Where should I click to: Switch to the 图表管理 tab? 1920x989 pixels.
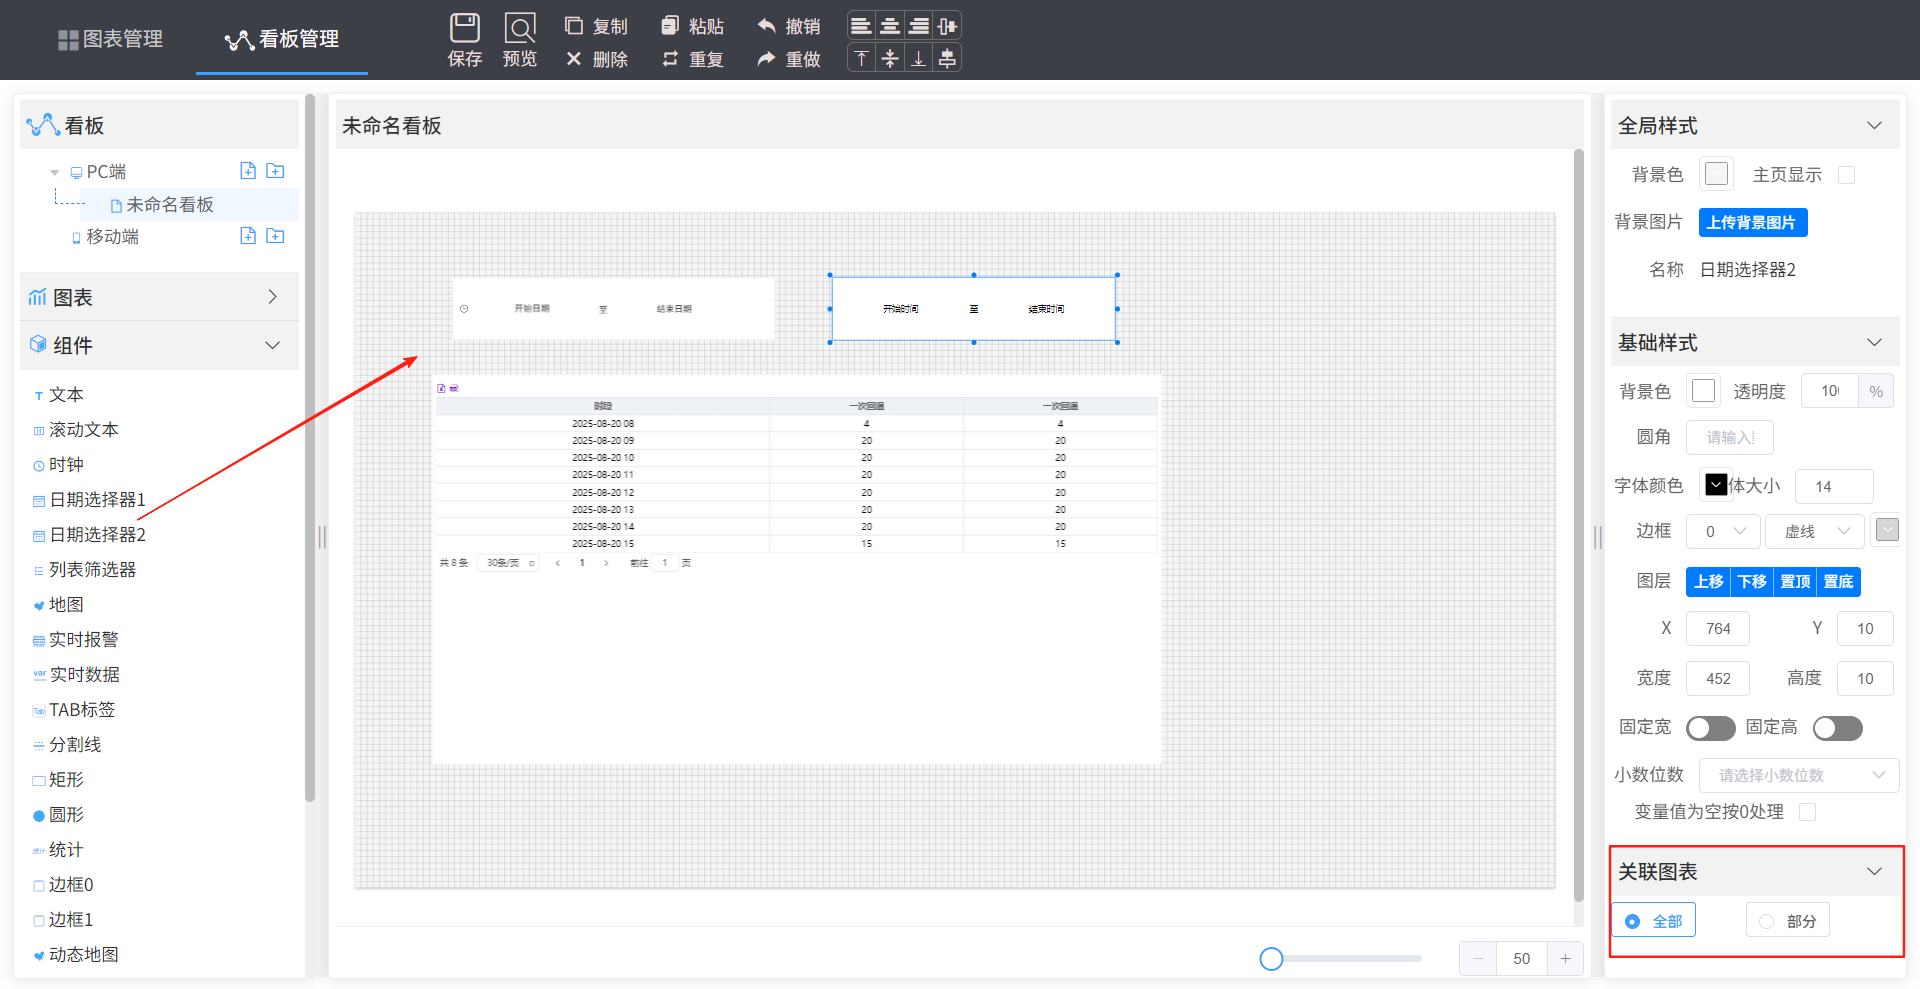[110, 39]
